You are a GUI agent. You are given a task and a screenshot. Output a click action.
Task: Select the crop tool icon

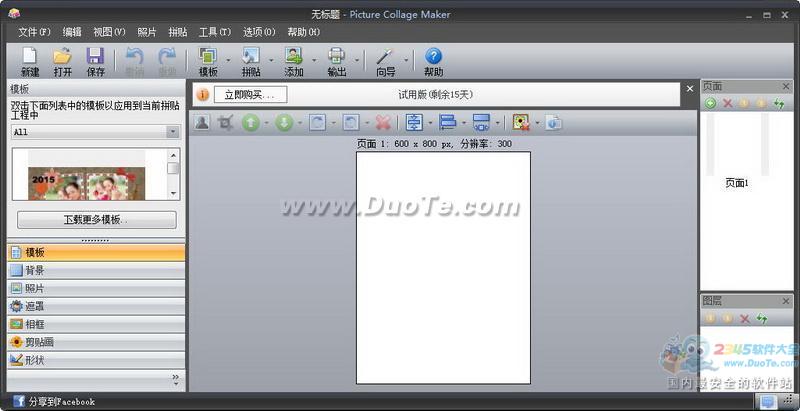225,122
